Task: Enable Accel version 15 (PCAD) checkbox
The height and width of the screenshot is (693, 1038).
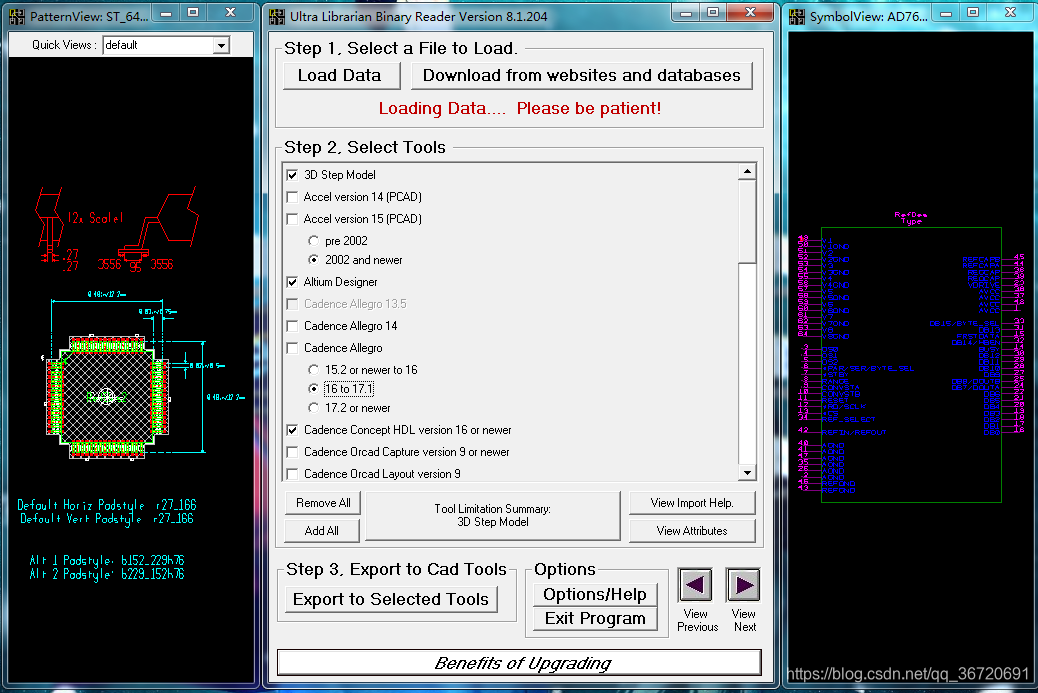Action: point(293,219)
